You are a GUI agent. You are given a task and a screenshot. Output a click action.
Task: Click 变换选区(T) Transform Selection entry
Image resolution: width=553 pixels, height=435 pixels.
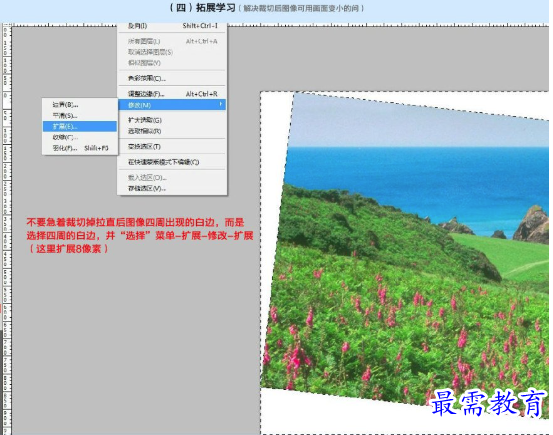172,146
